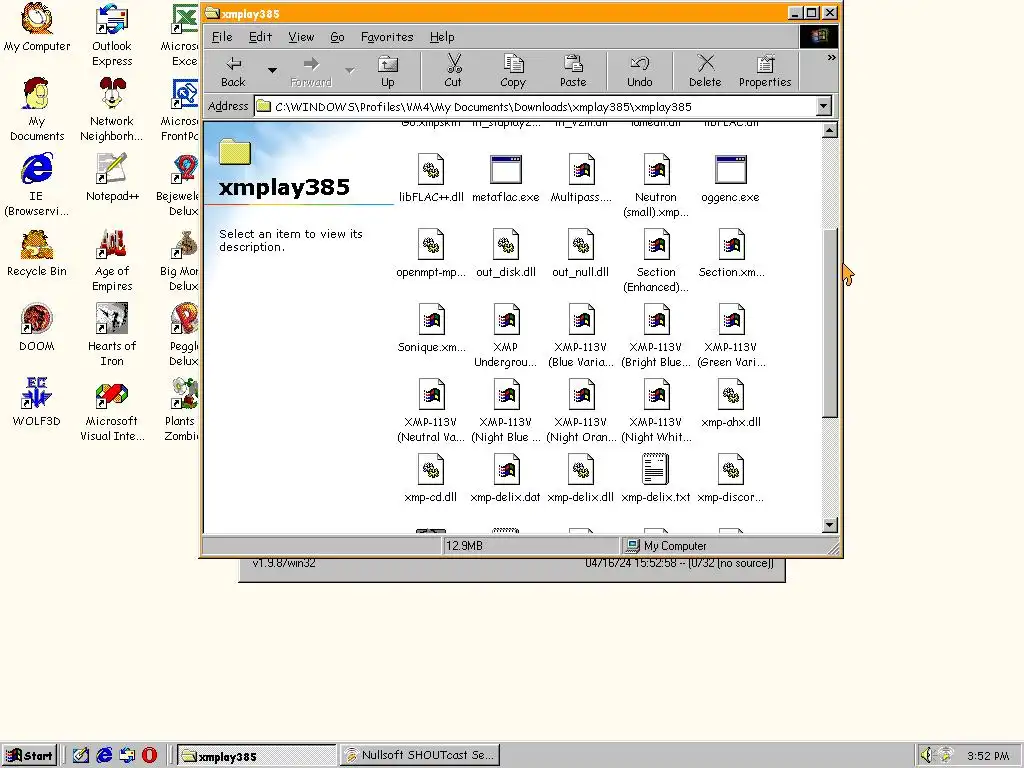Select the Sonique skin file
Screen dimensions: 1024x768
(x=432, y=328)
